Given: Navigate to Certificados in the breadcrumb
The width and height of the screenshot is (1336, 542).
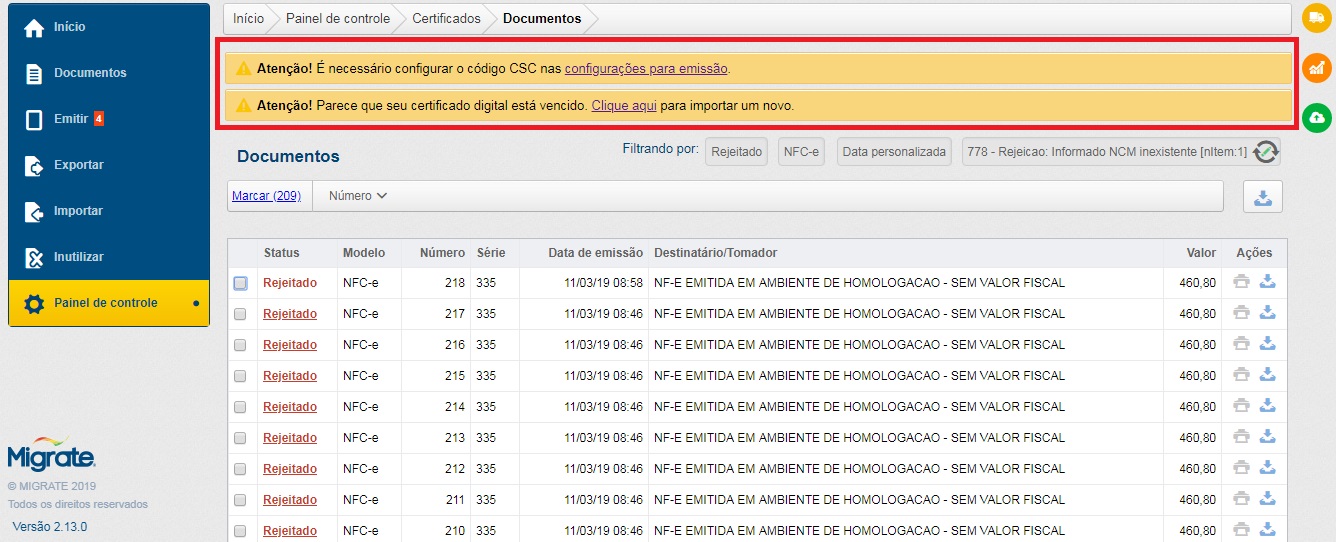Looking at the screenshot, I should tap(446, 18).
